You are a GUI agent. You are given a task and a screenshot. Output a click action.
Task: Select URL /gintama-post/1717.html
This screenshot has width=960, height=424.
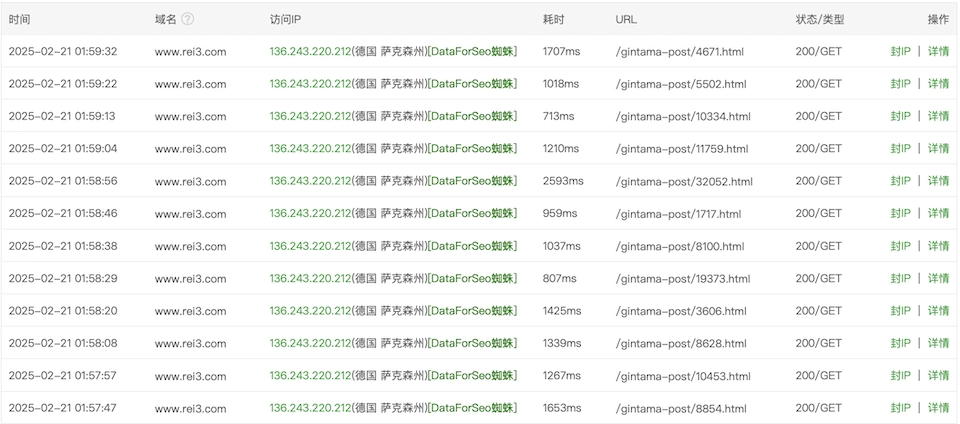click(x=678, y=214)
